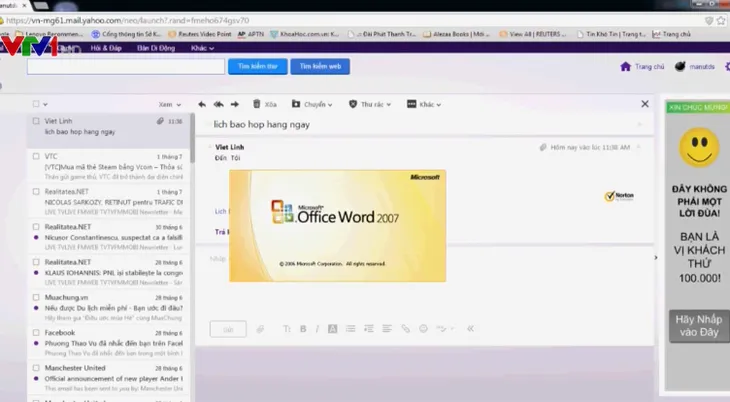Expand the side arrow beside the ad panel
This screenshot has height=402, width=730.
pos(656,258)
